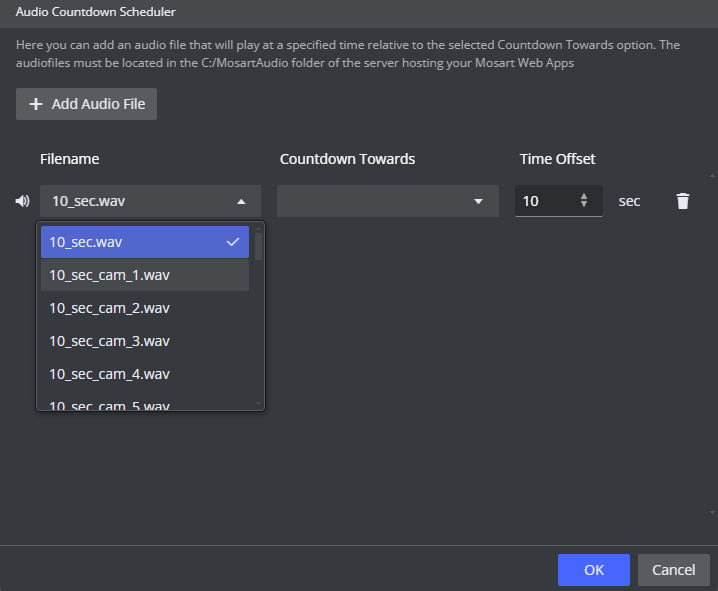Click the filename list scroll-down arrow
This screenshot has width=718, height=591.
tap(258, 404)
